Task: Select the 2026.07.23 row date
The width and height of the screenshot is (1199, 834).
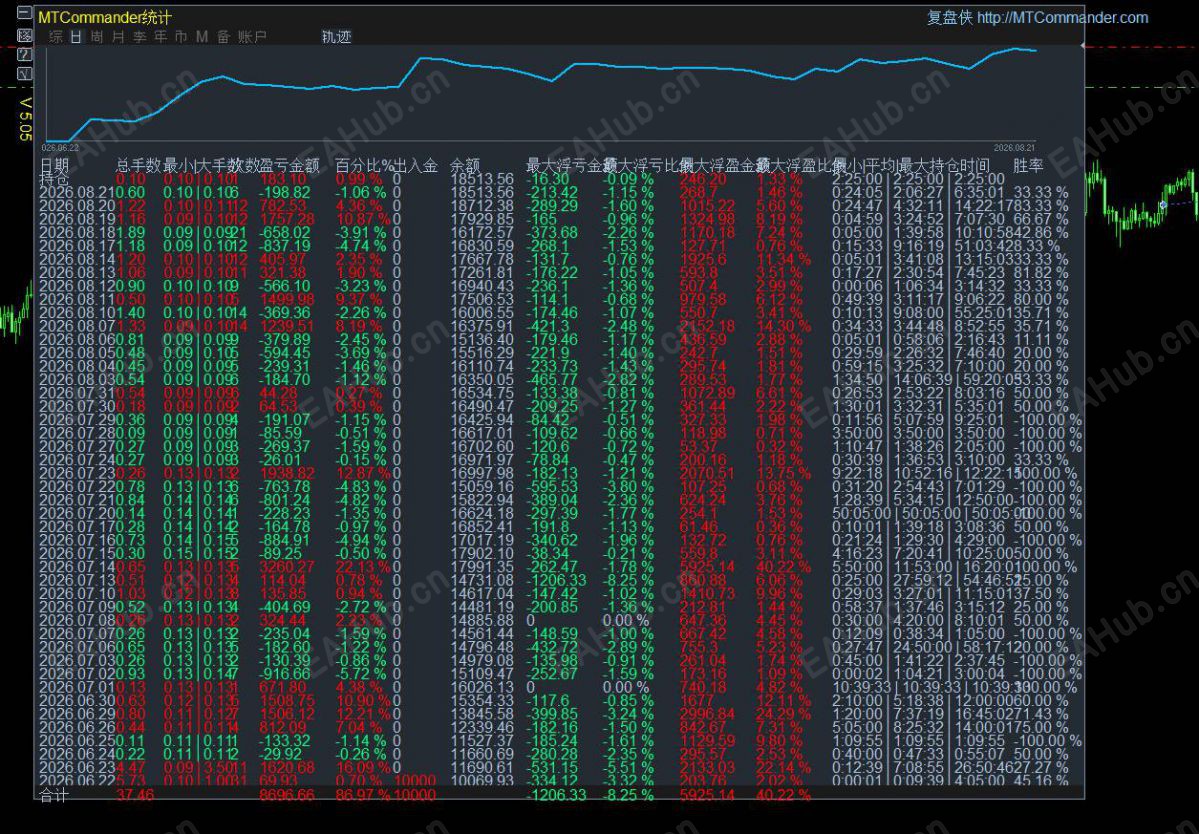Action: point(76,473)
